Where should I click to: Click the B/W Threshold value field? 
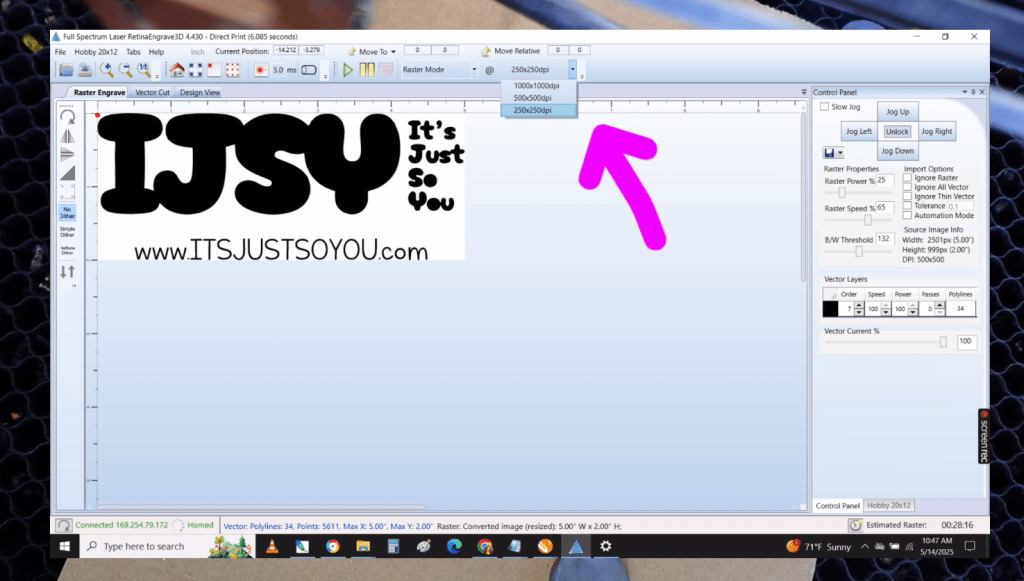[x=884, y=239]
